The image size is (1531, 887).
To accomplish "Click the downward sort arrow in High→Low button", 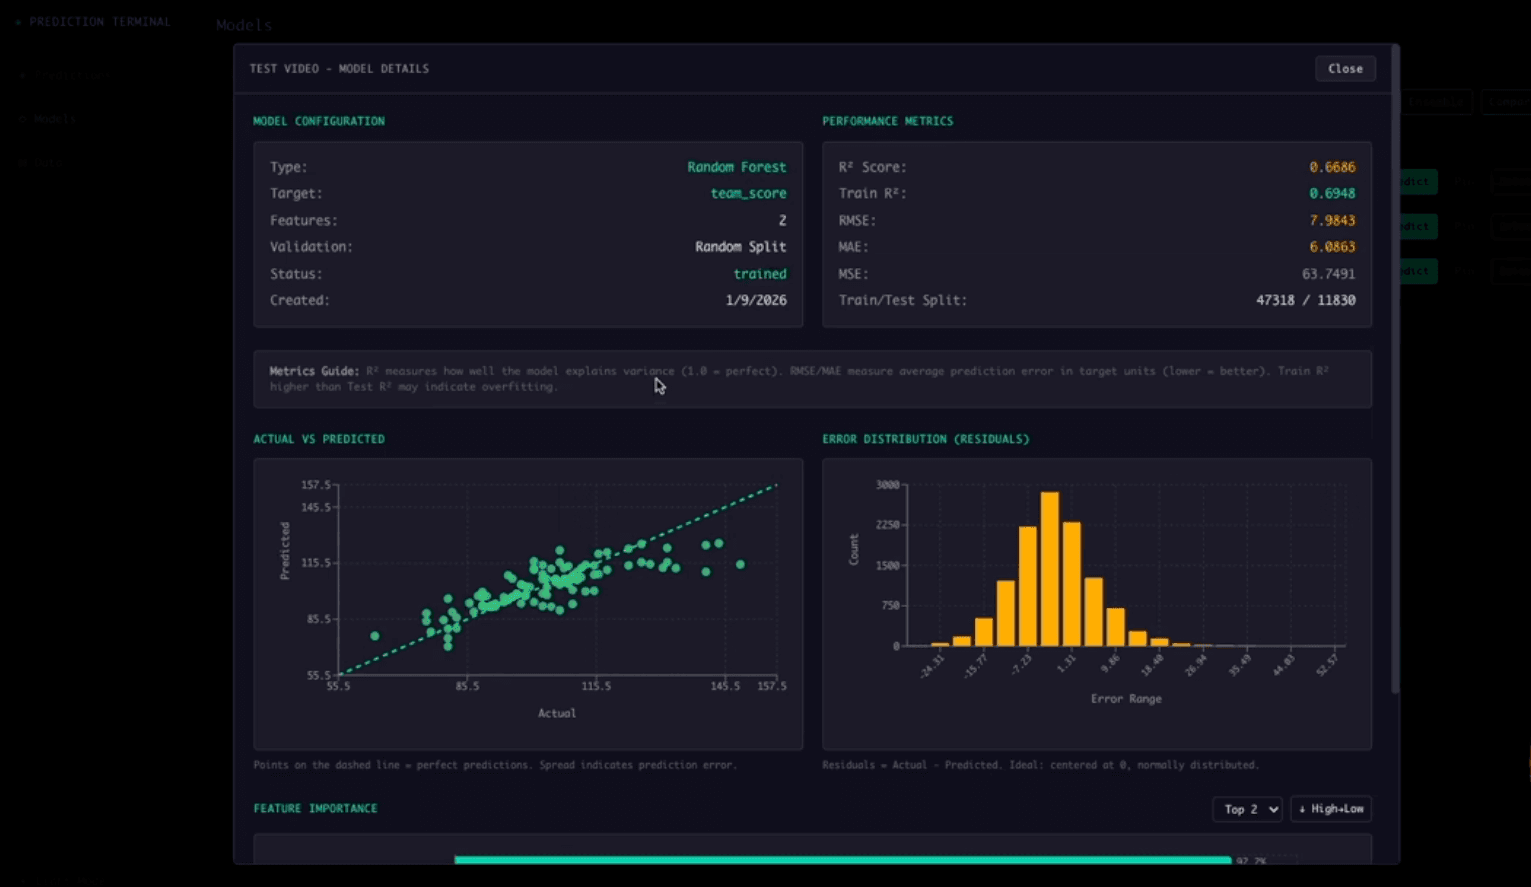I will pyautogui.click(x=1304, y=809).
